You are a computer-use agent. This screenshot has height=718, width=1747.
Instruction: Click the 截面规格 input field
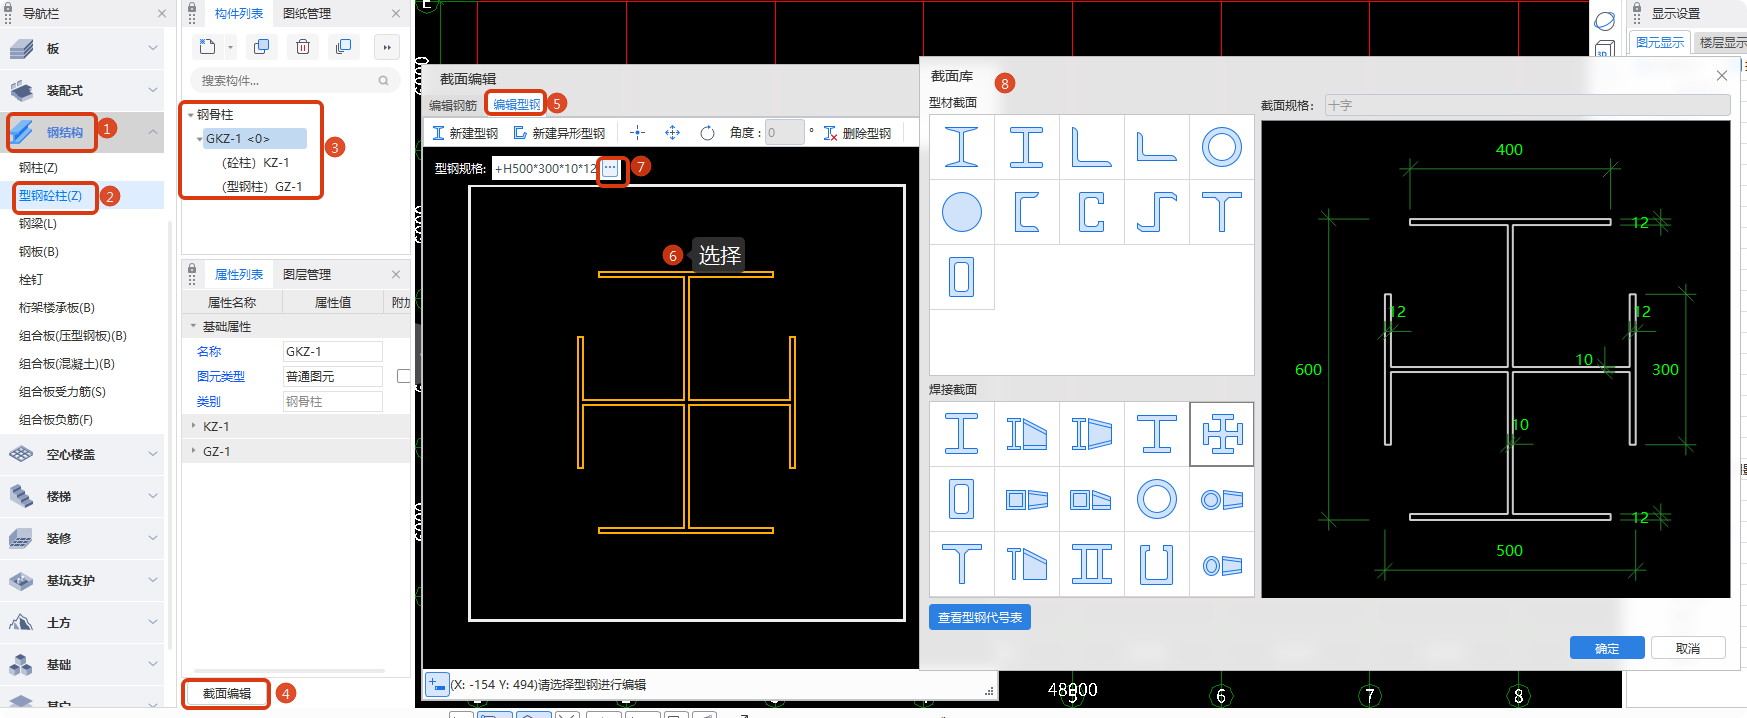[1527, 105]
